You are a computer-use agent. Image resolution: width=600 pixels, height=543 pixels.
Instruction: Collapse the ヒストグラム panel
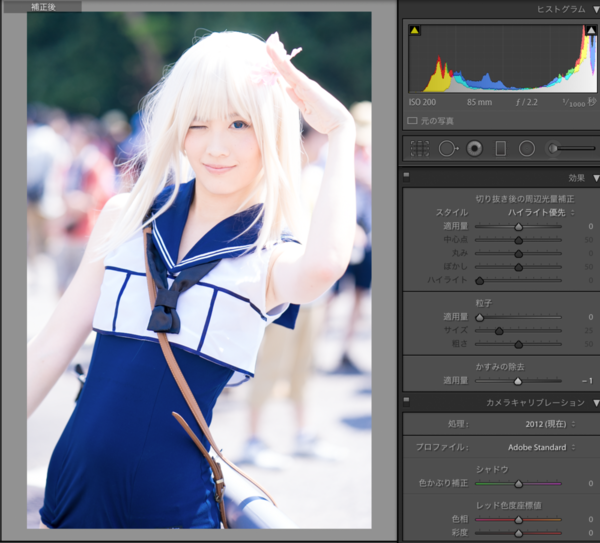pos(596,10)
